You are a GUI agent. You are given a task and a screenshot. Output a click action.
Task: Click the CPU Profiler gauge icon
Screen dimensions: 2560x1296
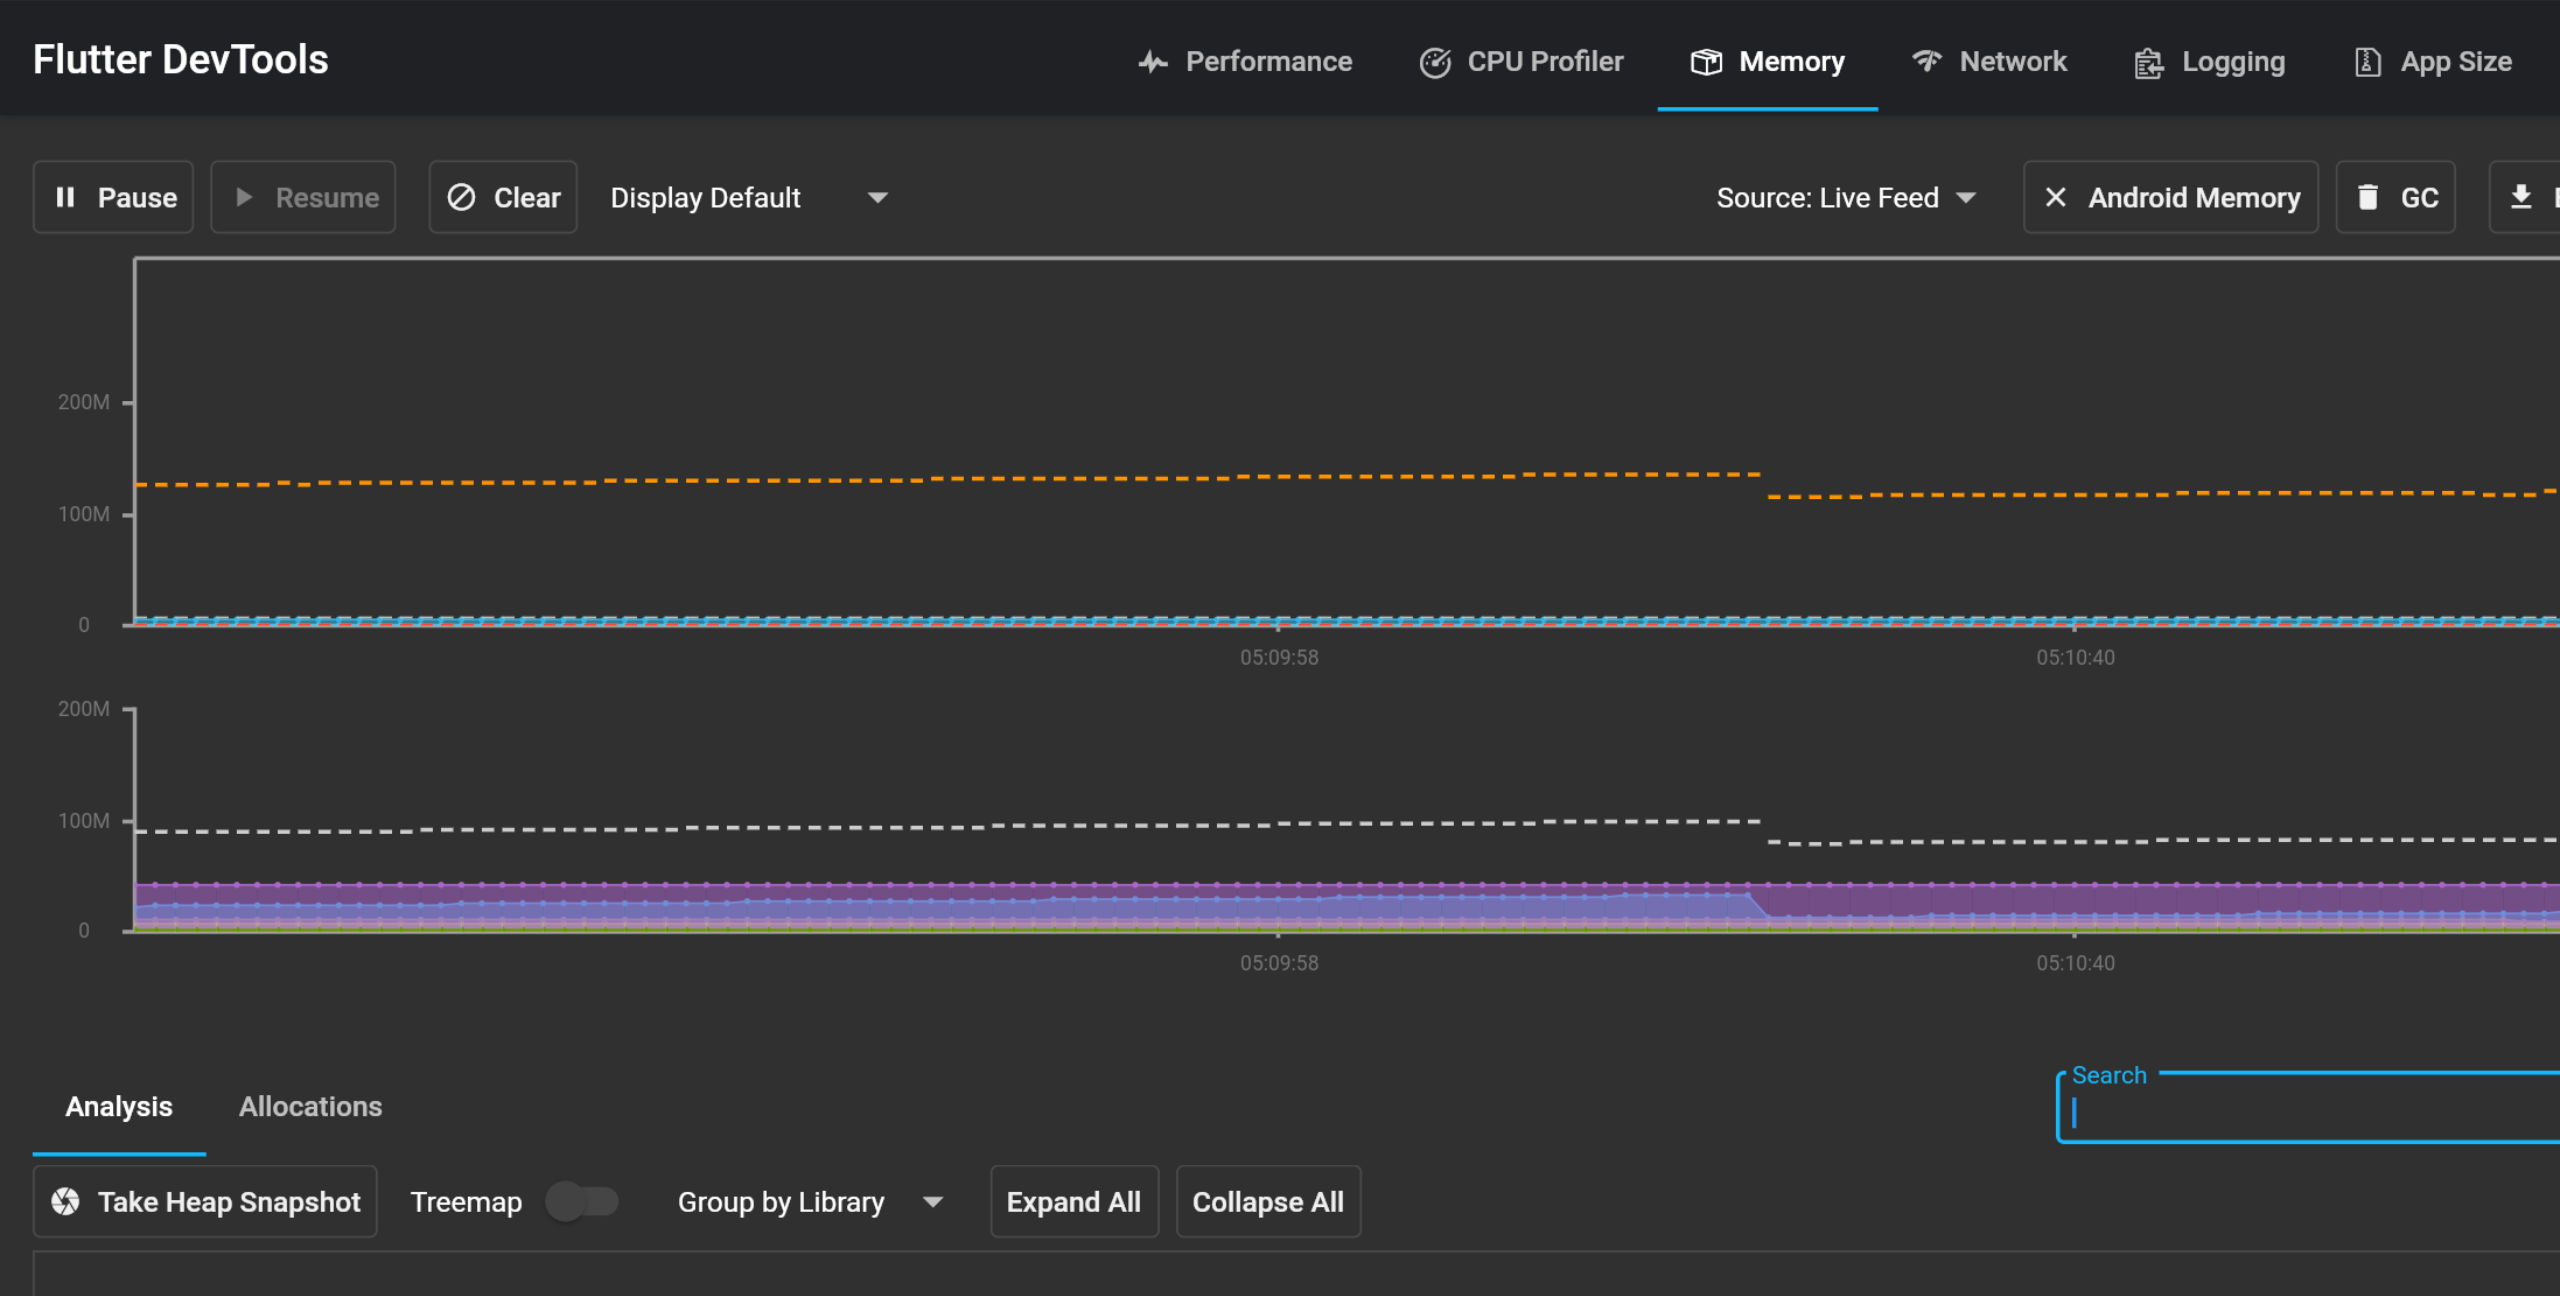1435,62
